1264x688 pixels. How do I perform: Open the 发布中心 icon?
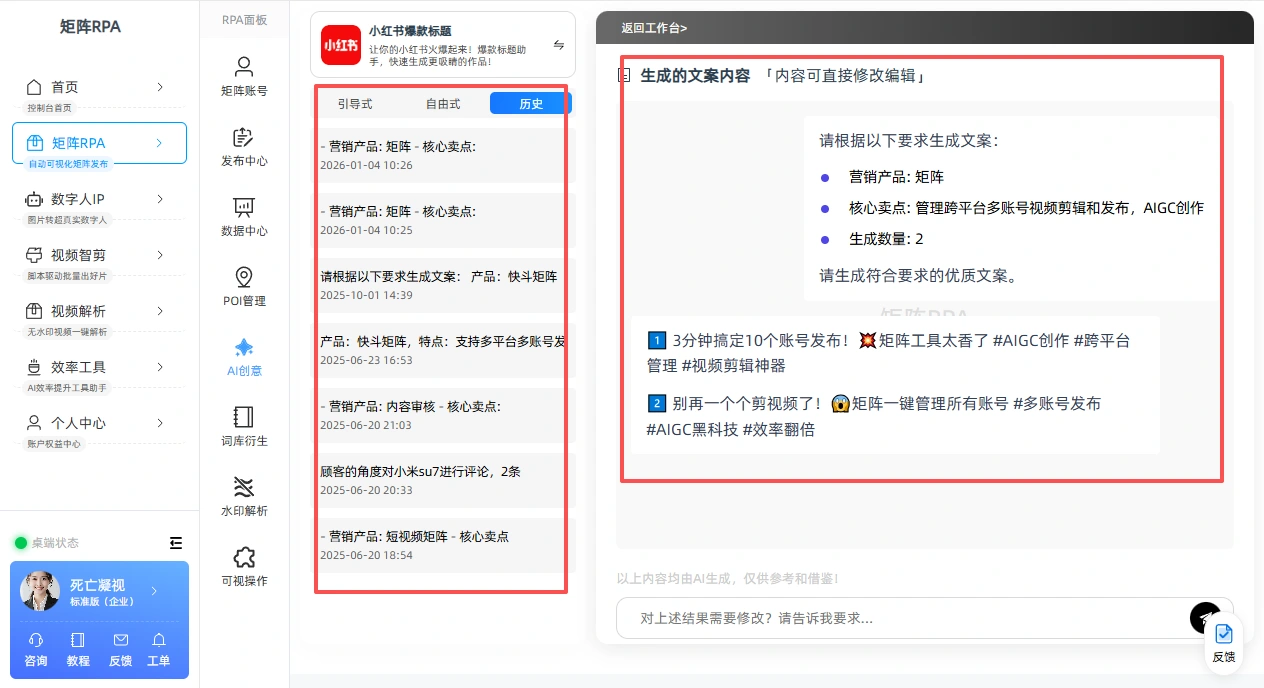(244, 137)
